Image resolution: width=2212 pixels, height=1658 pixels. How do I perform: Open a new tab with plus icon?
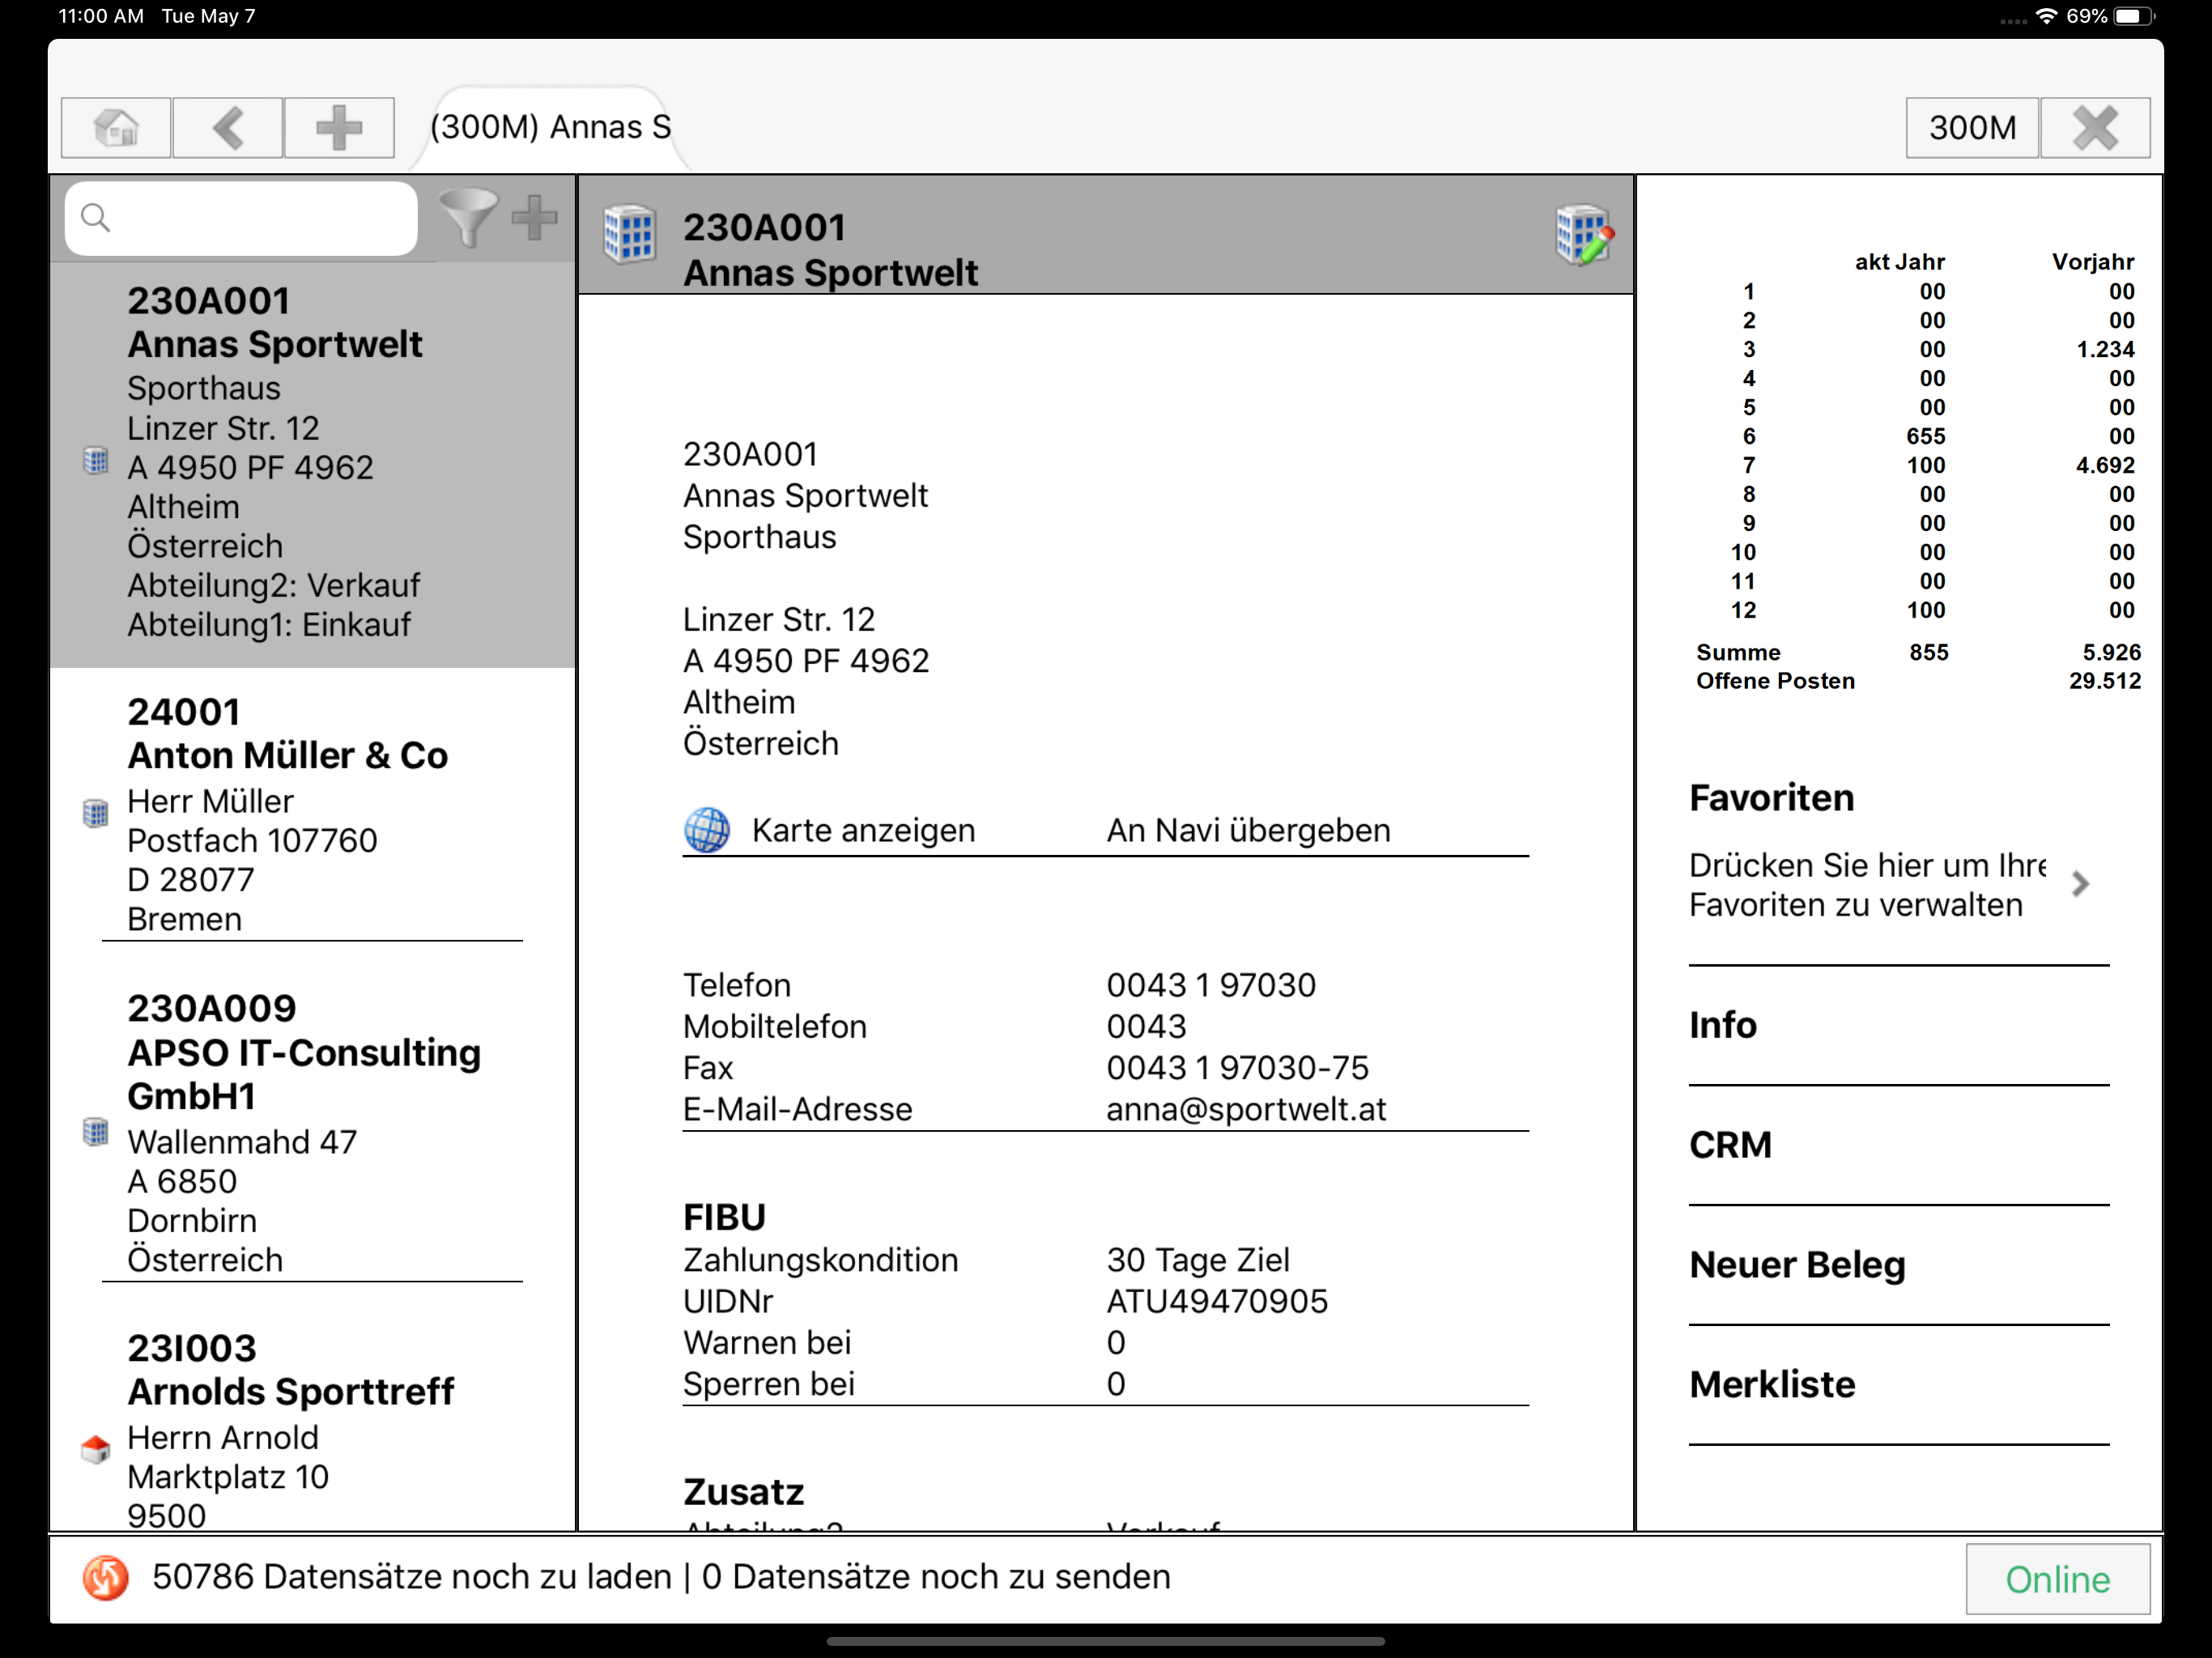(x=339, y=128)
